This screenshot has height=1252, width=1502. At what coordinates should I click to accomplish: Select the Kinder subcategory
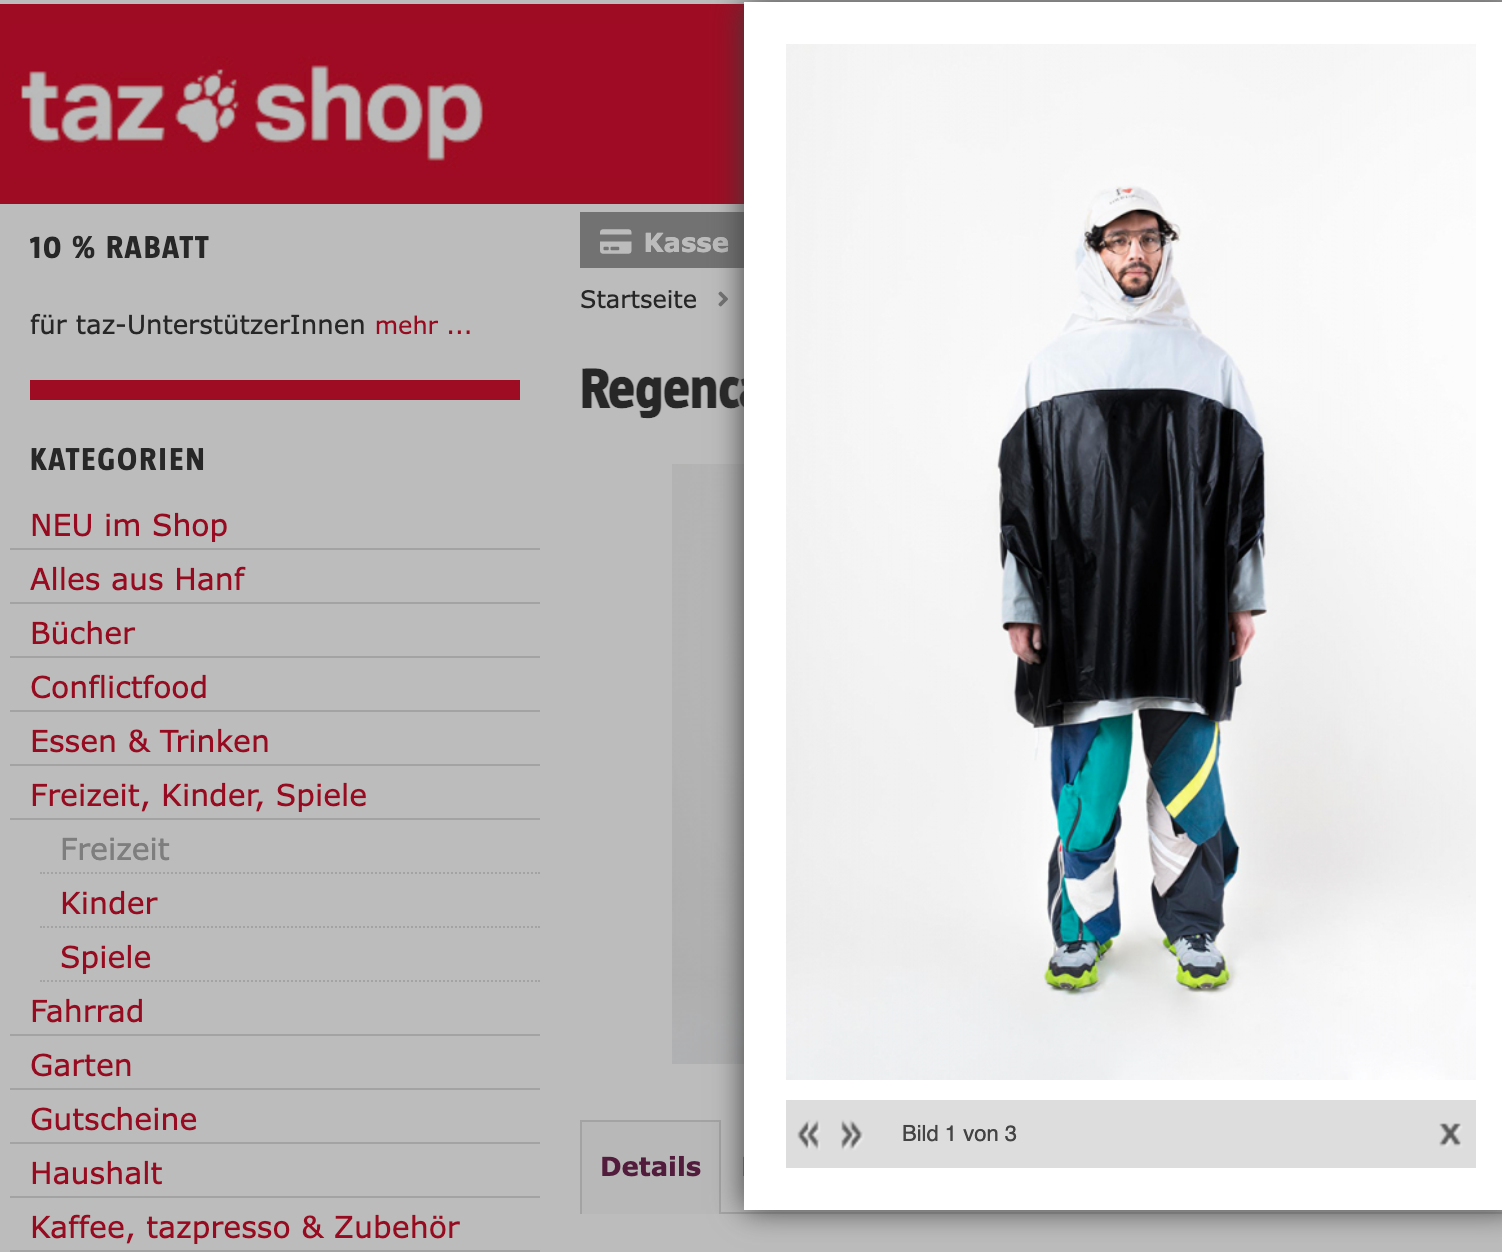pyautogui.click(x=109, y=903)
